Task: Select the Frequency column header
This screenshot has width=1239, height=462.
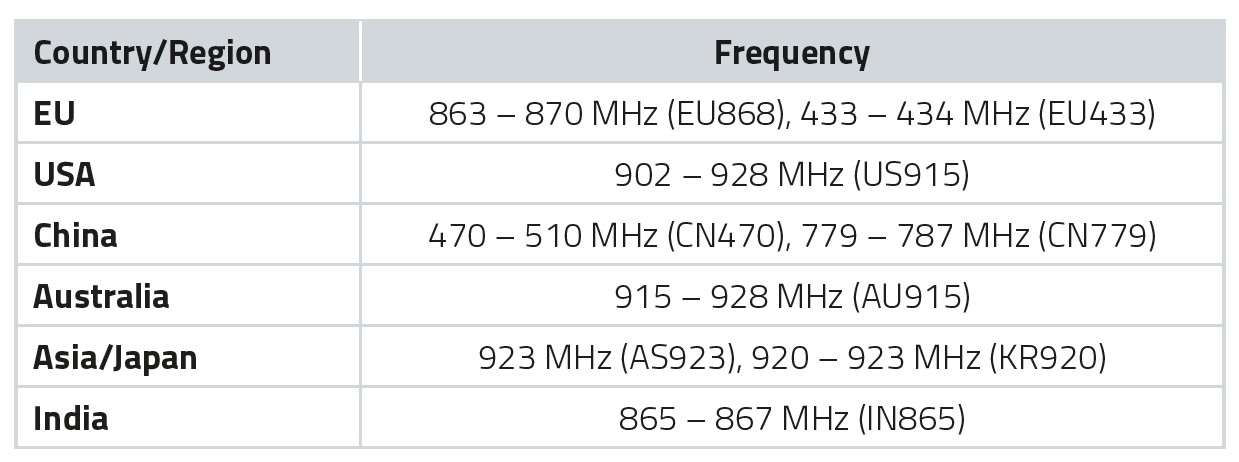Action: tap(792, 53)
